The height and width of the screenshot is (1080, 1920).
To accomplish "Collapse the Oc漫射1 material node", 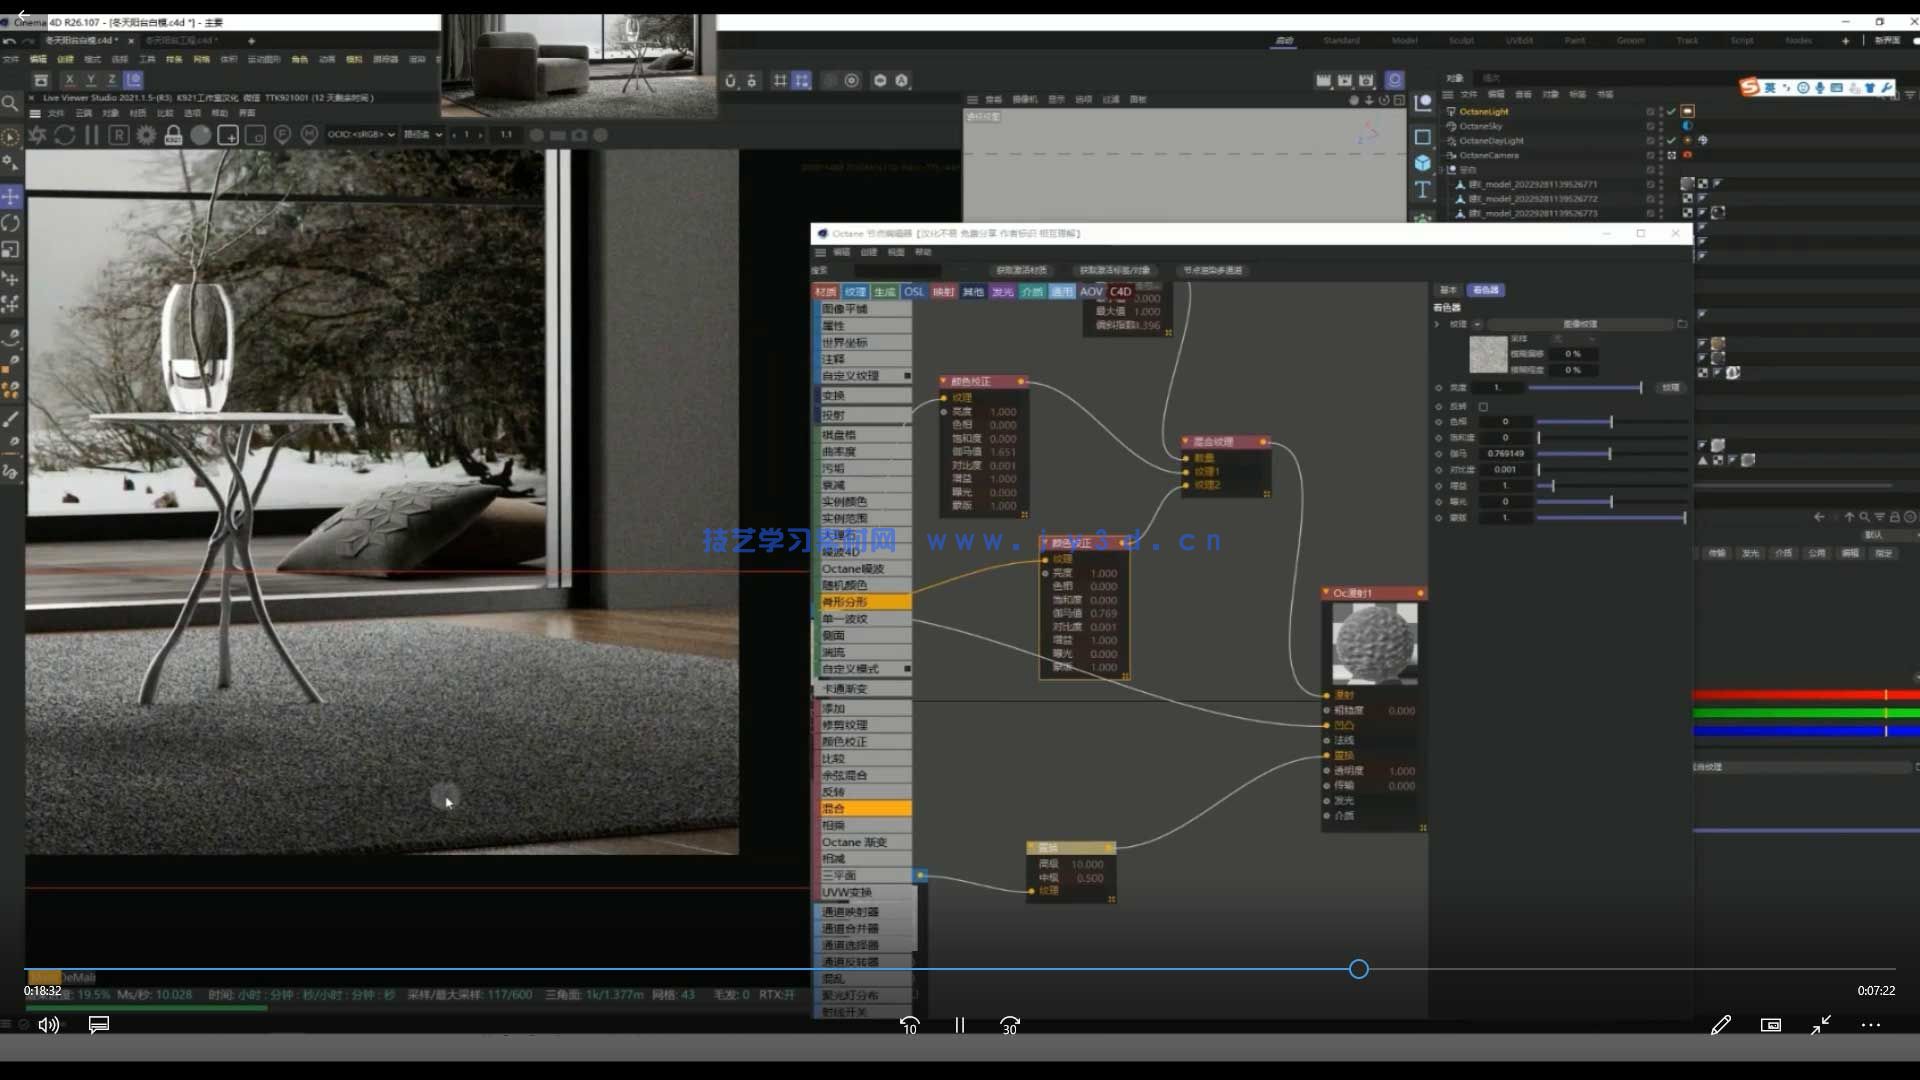I will (x=1326, y=593).
